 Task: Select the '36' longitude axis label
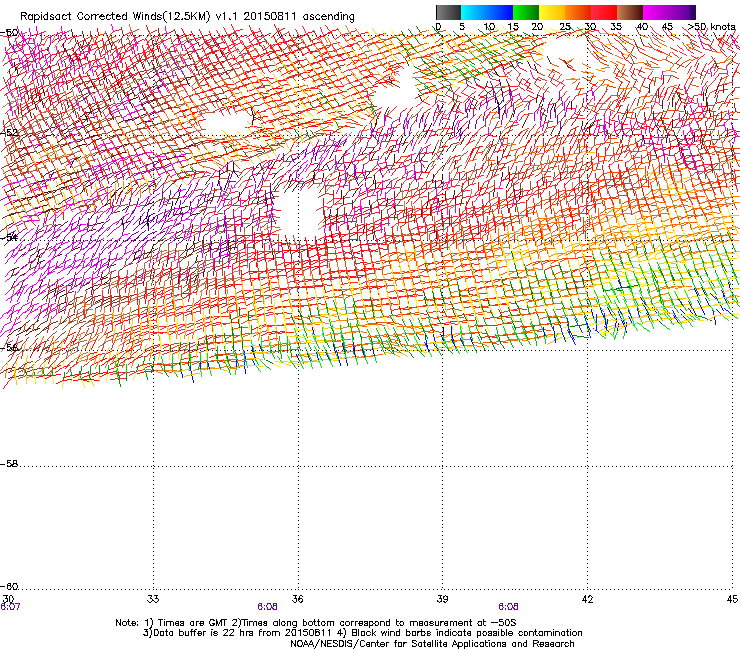(x=297, y=599)
